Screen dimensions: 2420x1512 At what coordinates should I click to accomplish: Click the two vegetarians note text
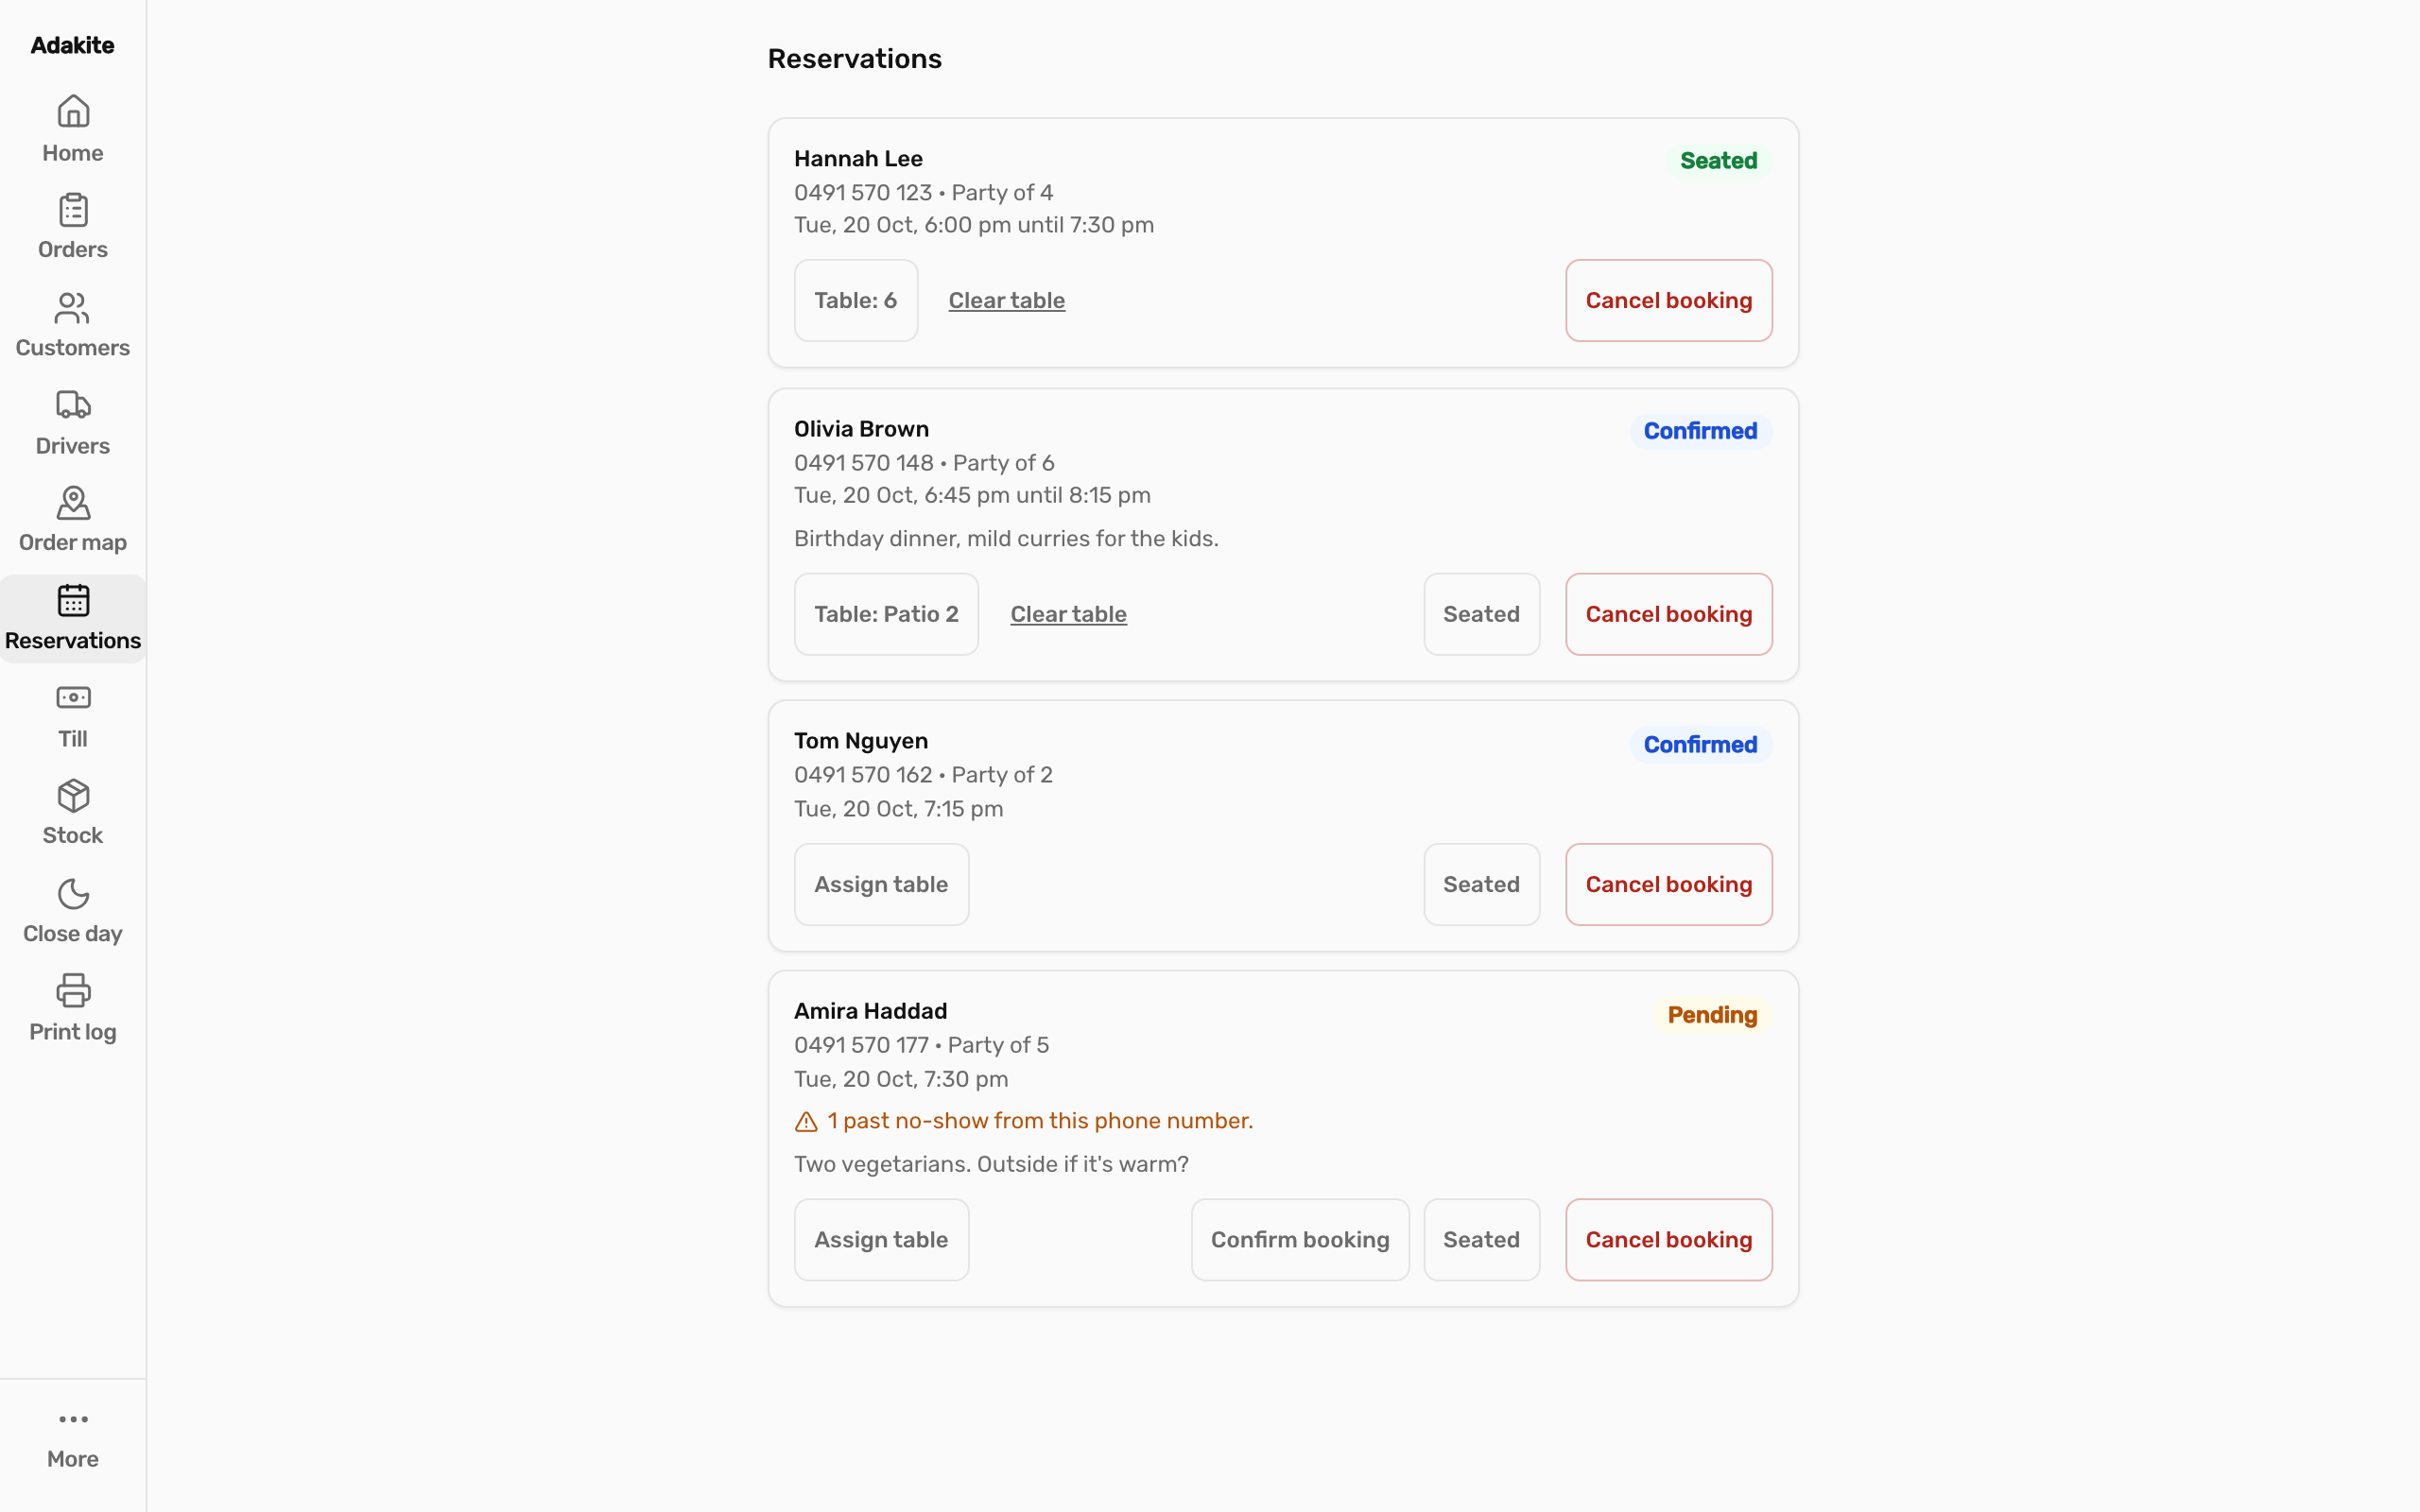[991, 1164]
